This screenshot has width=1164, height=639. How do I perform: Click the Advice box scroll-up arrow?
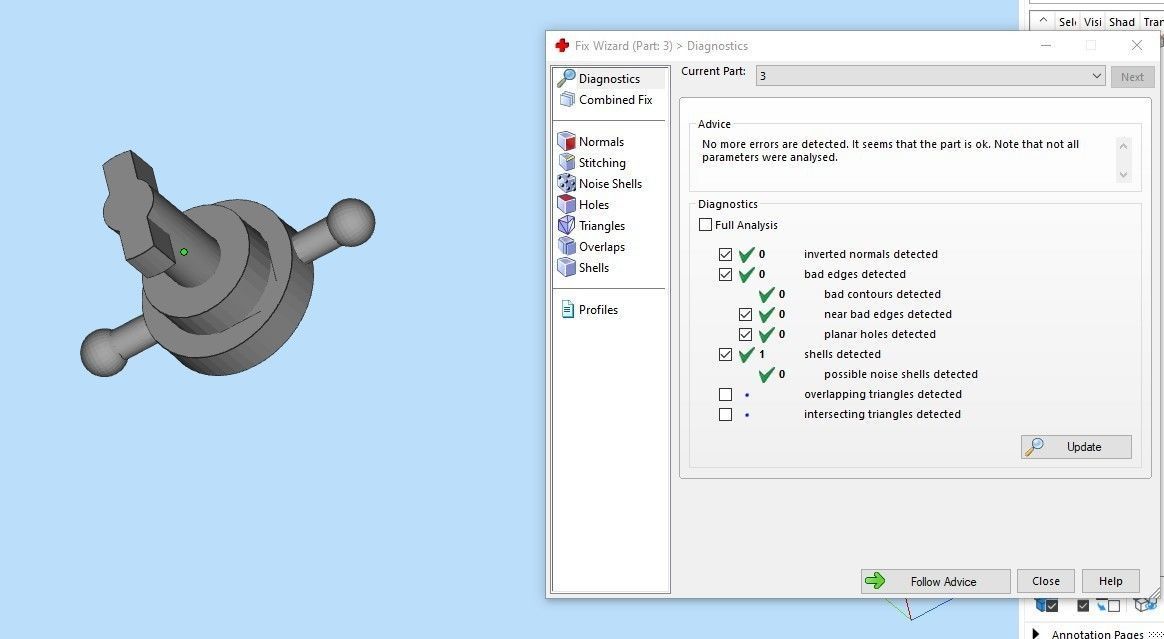click(x=1123, y=145)
